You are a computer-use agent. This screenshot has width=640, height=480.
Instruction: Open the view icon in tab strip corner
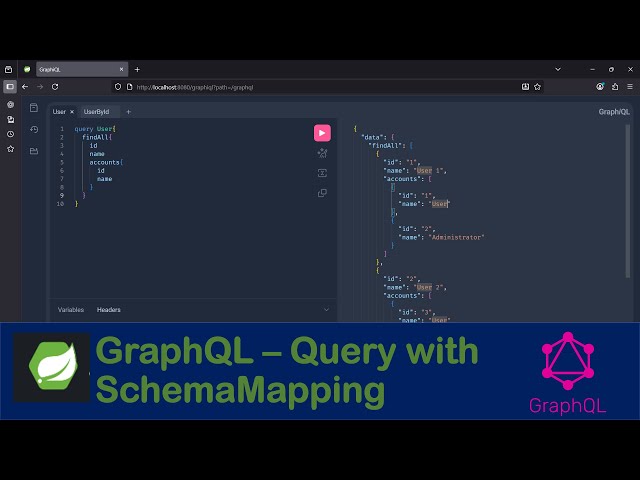[9, 69]
